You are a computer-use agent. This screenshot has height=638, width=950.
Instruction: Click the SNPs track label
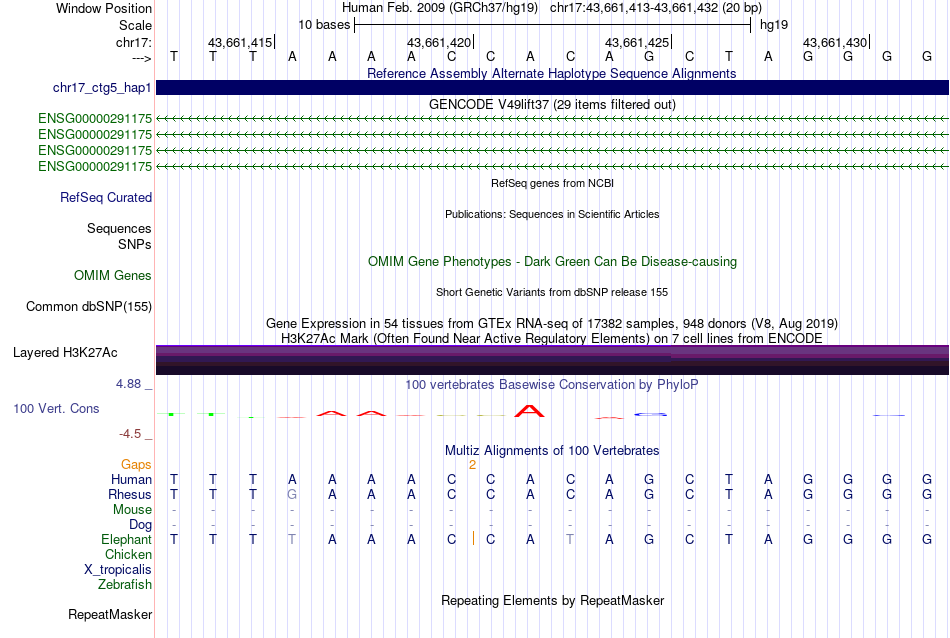click(135, 244)
